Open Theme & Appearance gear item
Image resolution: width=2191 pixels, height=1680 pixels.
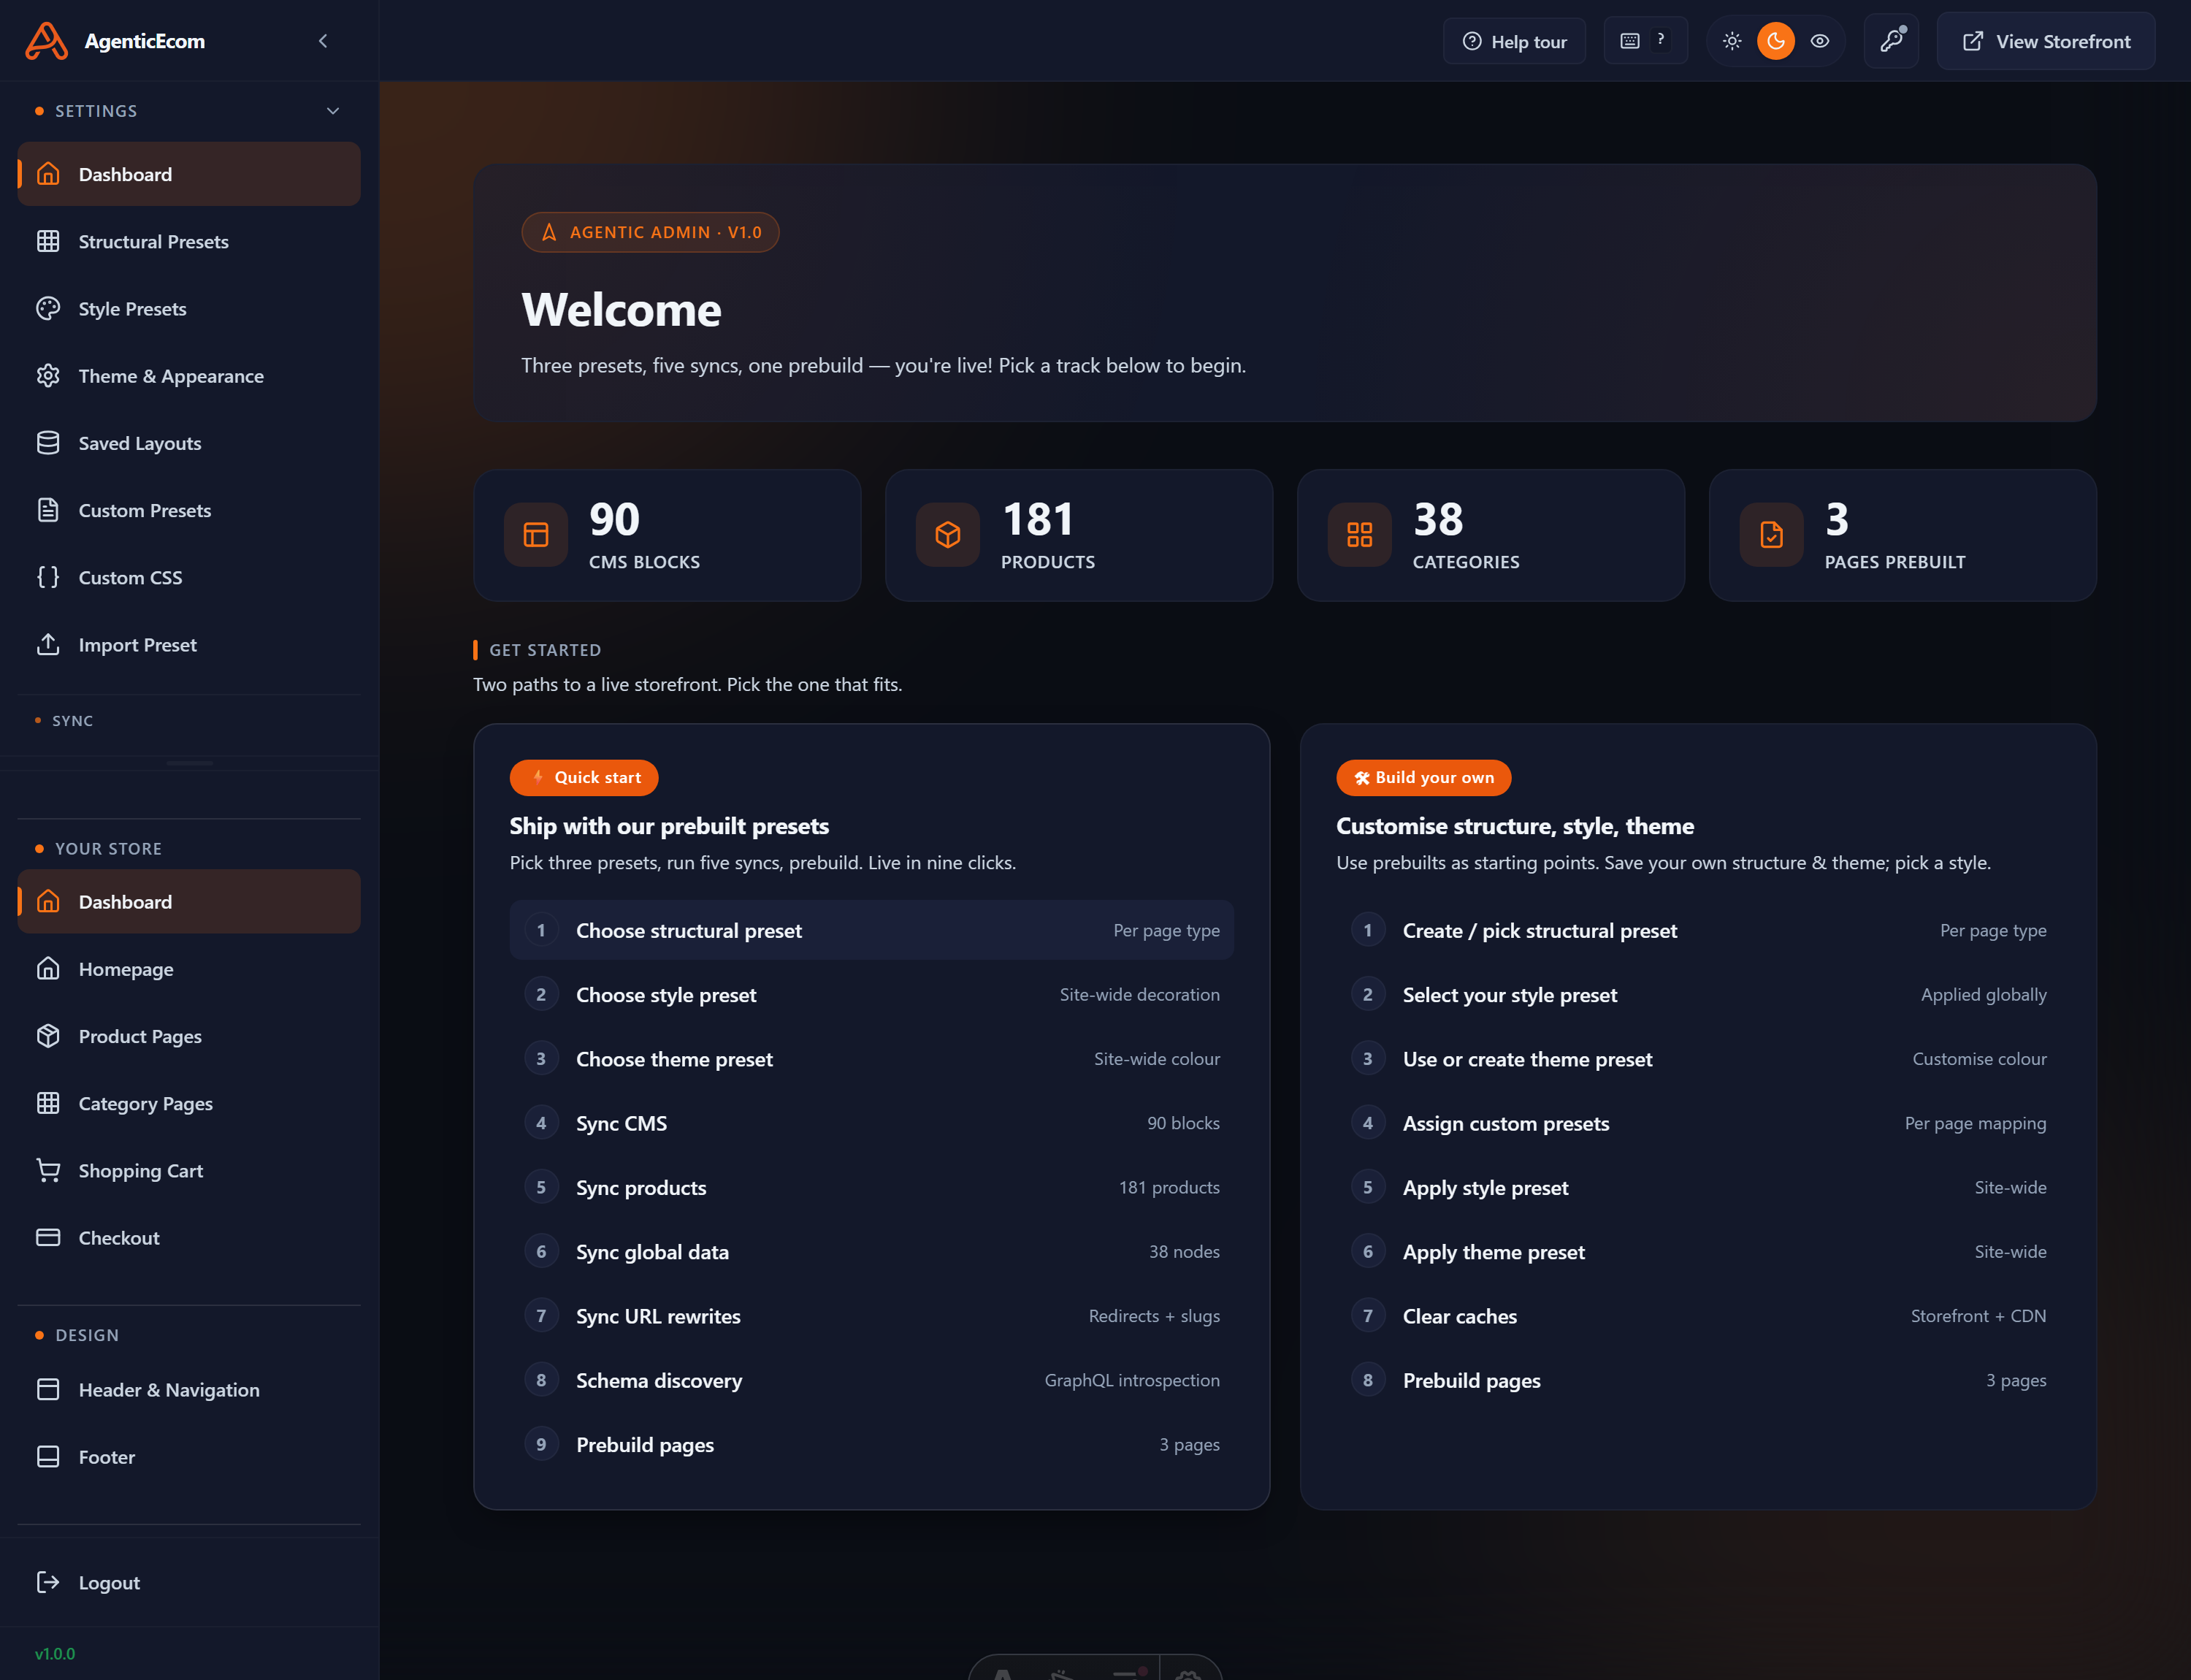(189, 376)
